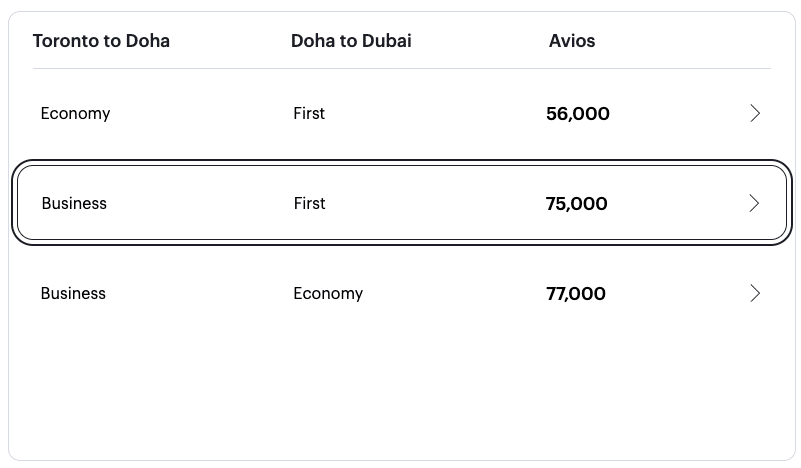Image resolution: width=801 pixels, height=468 pixels.
Task: Click Economy in the 77,000 Avios row
Action: 328,294
